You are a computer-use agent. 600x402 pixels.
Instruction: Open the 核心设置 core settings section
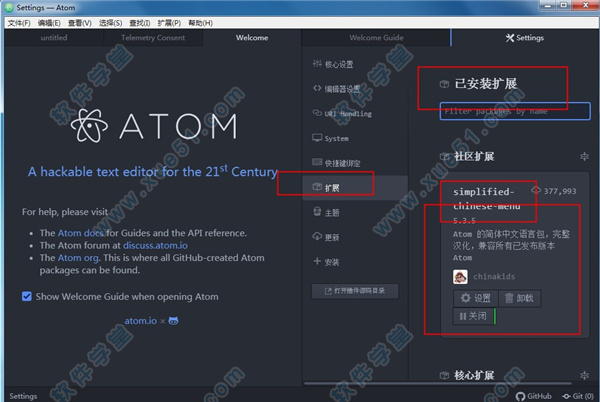[x=333, y=64]
